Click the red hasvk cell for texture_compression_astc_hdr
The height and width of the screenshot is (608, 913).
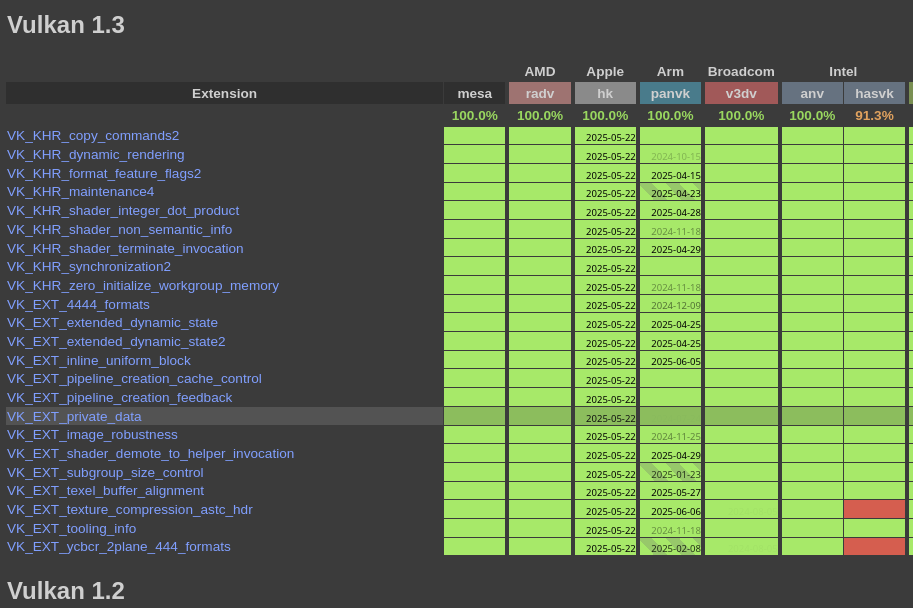874,509
